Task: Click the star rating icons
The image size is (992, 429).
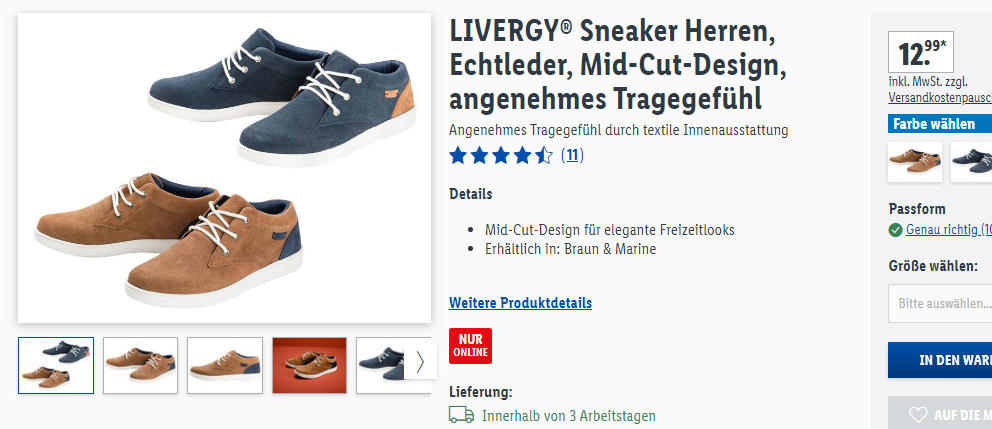Action: pos(501,155)
